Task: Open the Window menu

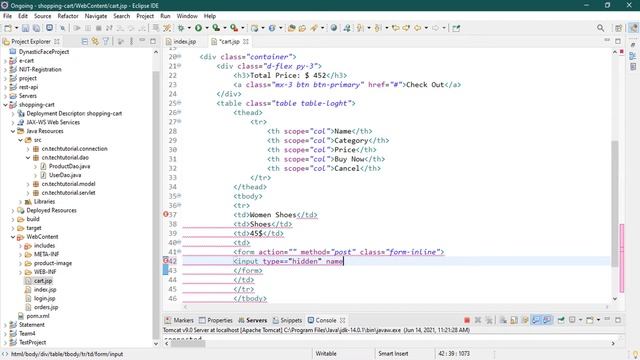Action: coord(187,16)
